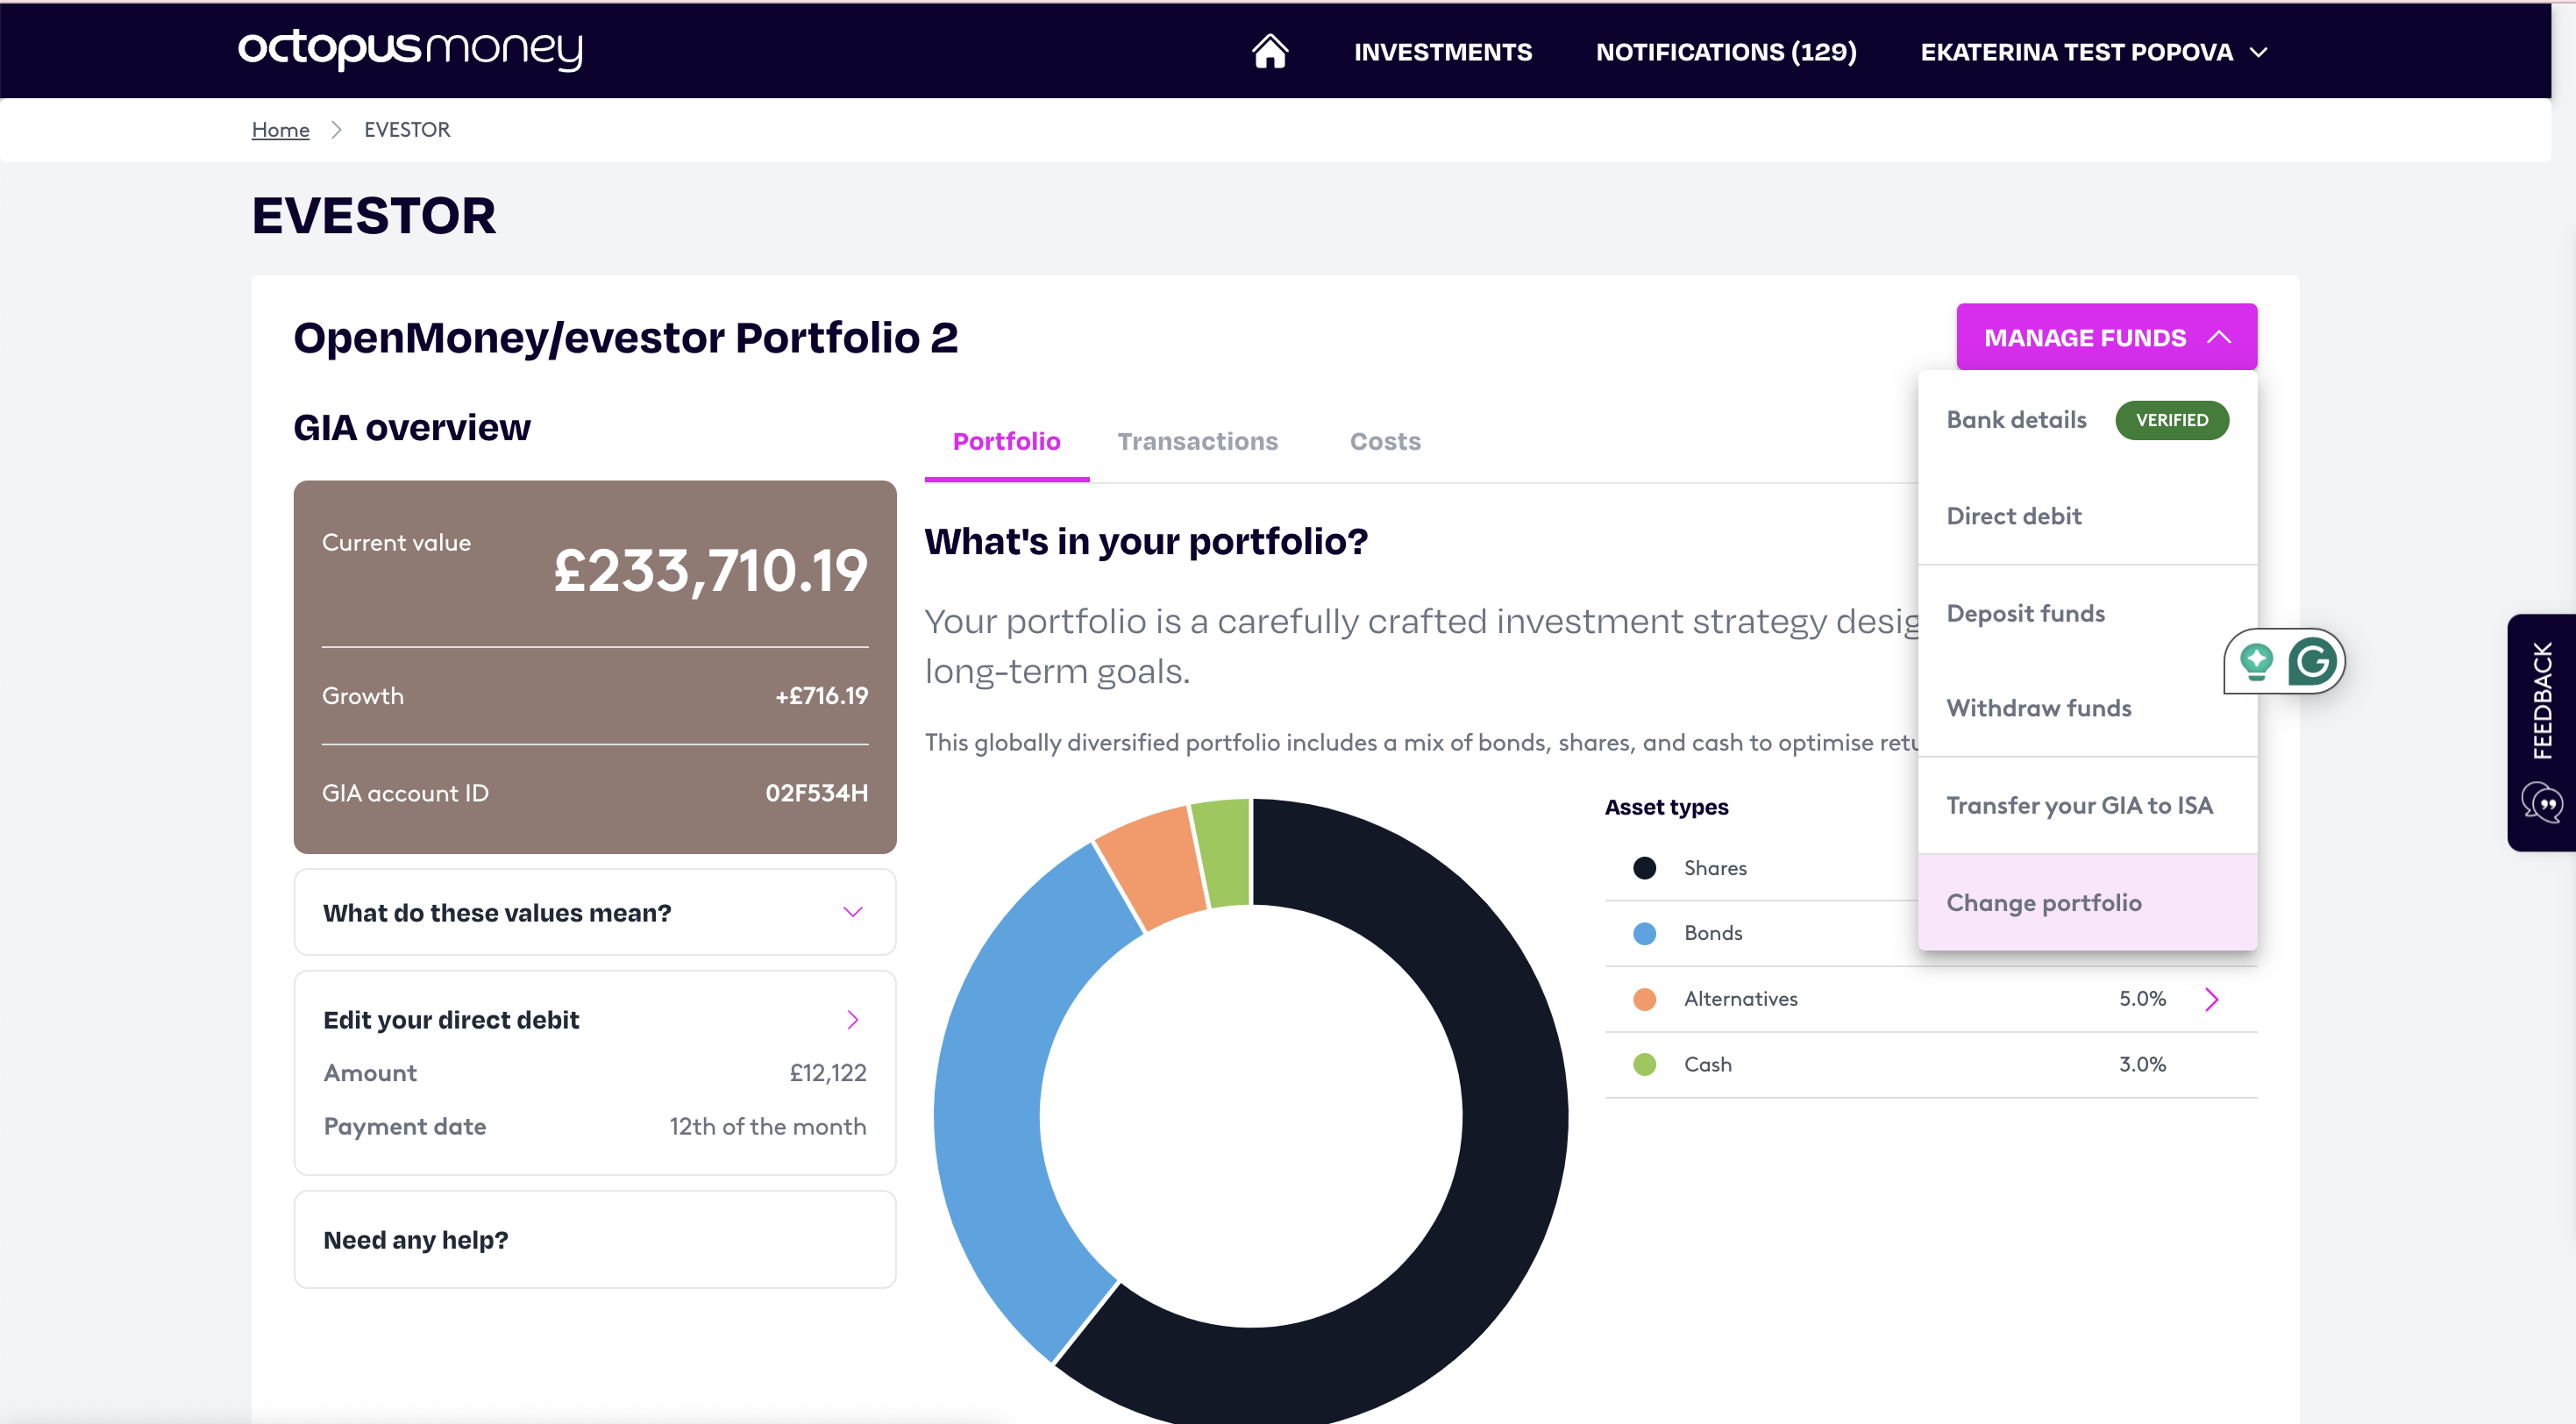Select Transfer your GIA to ISA
The height and width of the screenshot is (1424, 2576).
click(2086, 805)
